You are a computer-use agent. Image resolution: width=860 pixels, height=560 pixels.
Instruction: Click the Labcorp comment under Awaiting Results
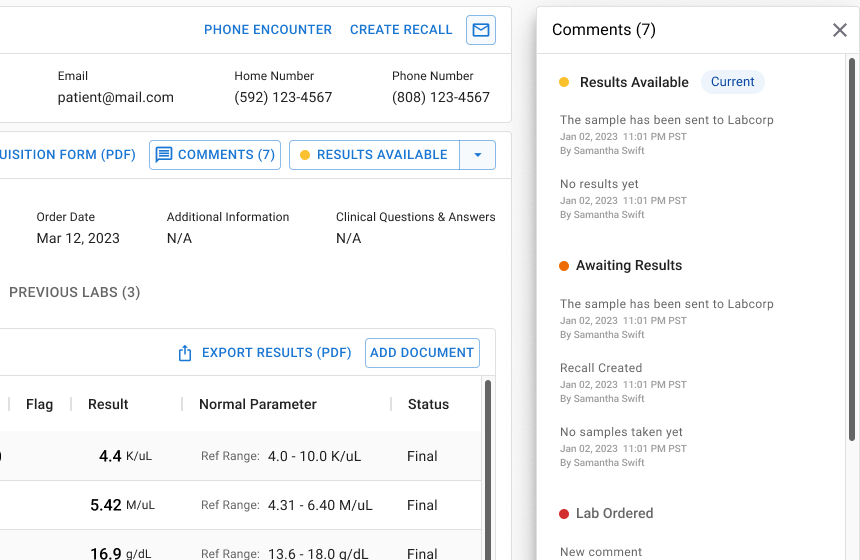tap(666, 304)
